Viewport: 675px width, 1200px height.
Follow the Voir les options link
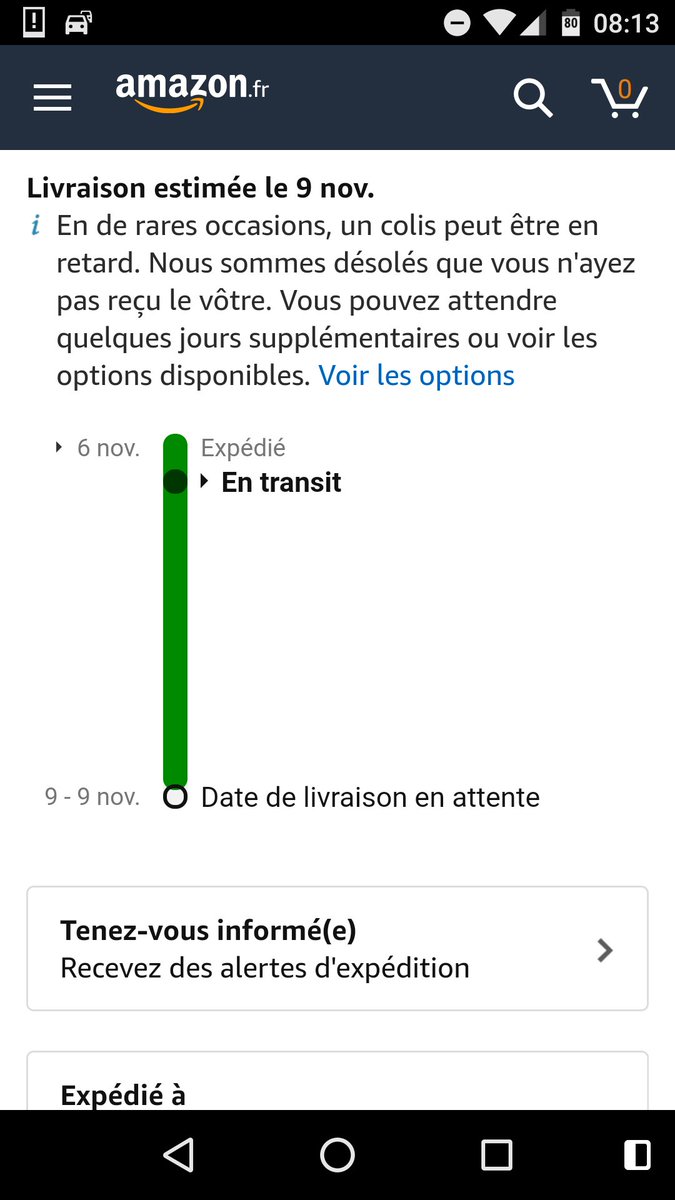[x=417, y=376]
